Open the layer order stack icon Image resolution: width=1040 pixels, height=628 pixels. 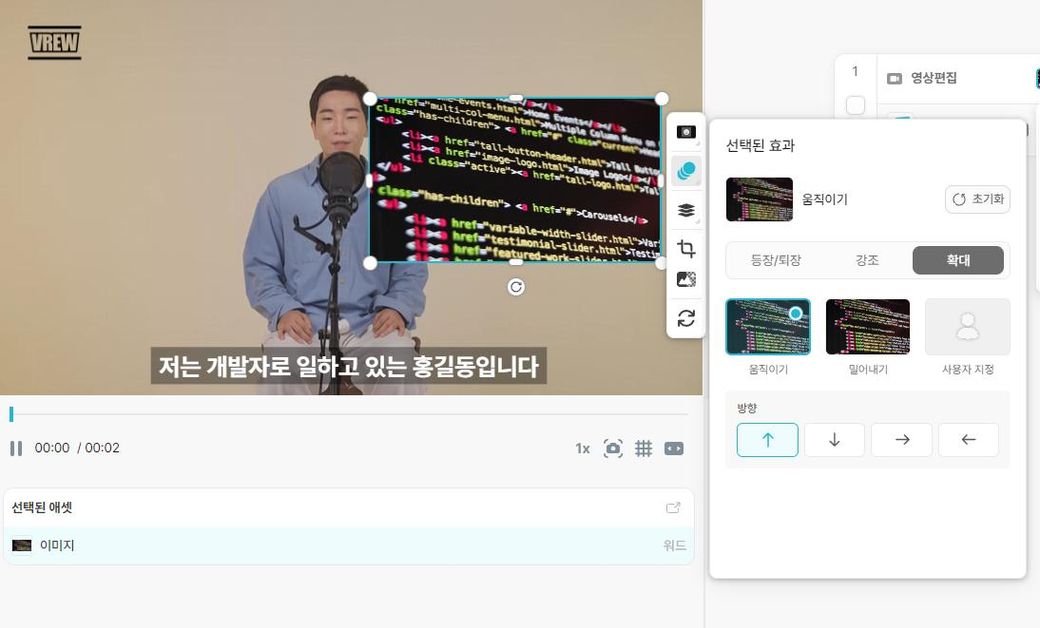[x=686, y=210]
